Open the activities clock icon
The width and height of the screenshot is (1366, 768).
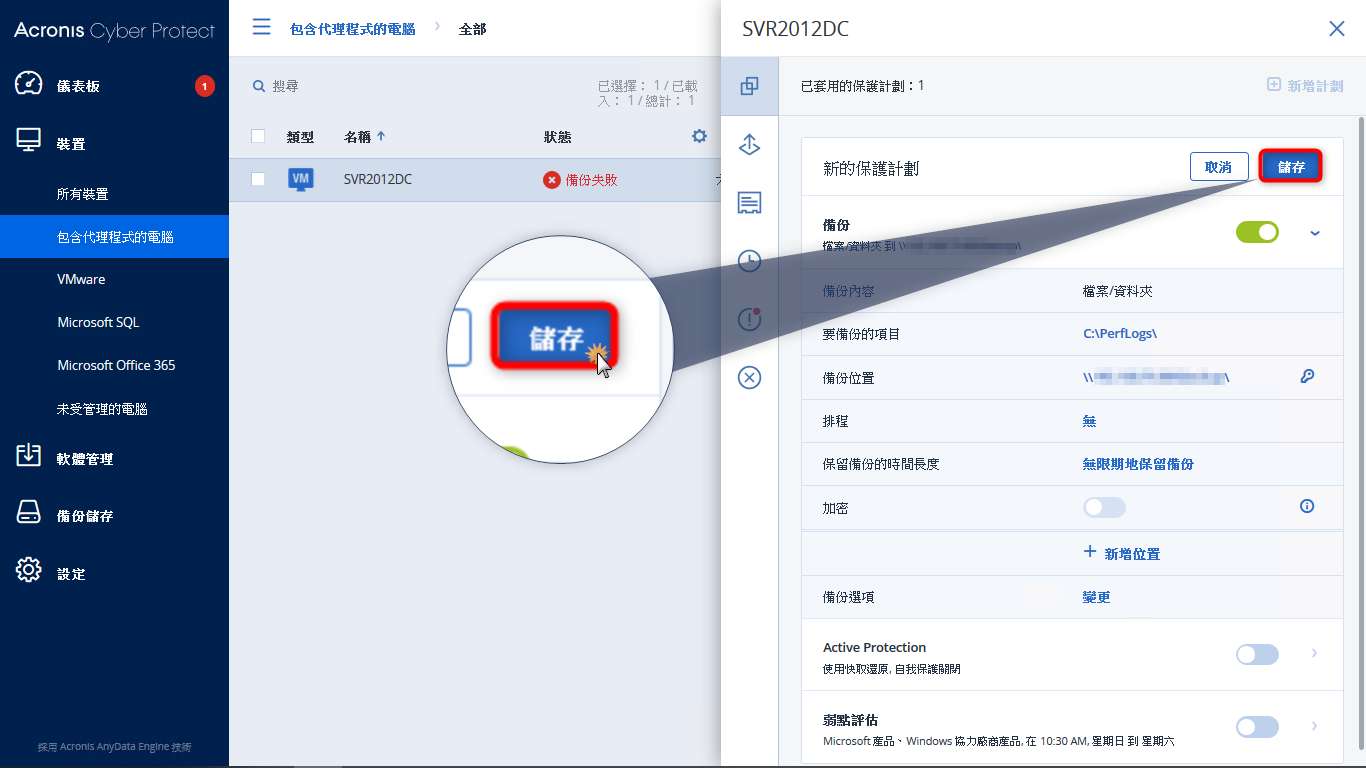click(x=749, y=261)
